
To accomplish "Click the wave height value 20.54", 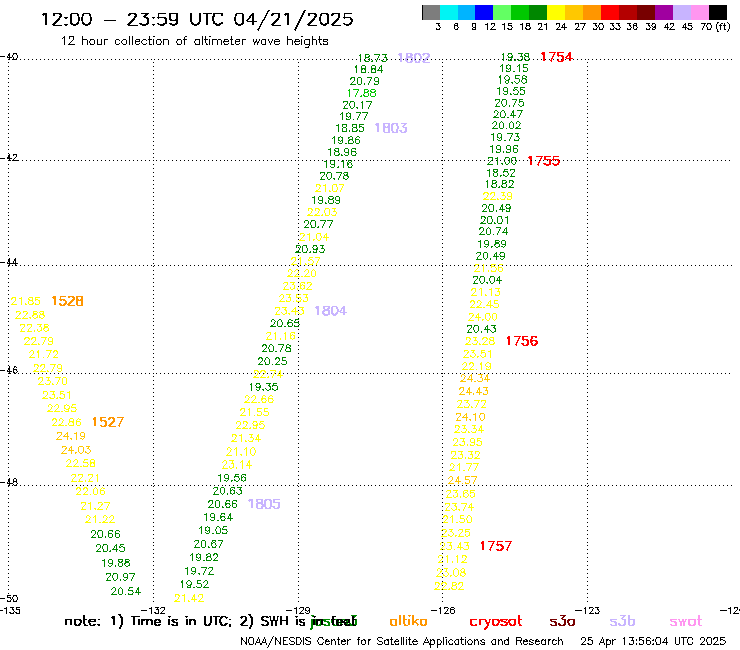I will (x=126, y=591).
